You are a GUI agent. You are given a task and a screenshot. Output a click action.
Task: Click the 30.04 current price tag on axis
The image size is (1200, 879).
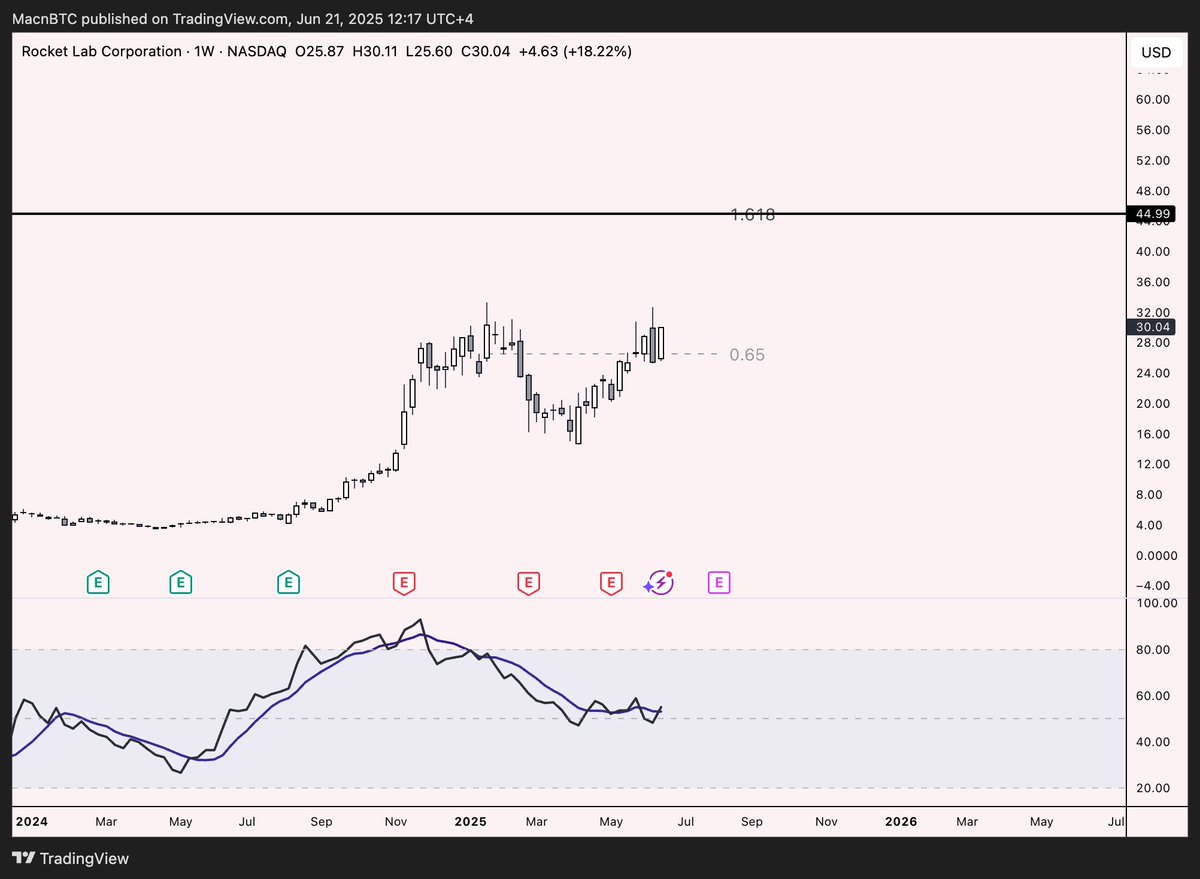point(1154,327)
